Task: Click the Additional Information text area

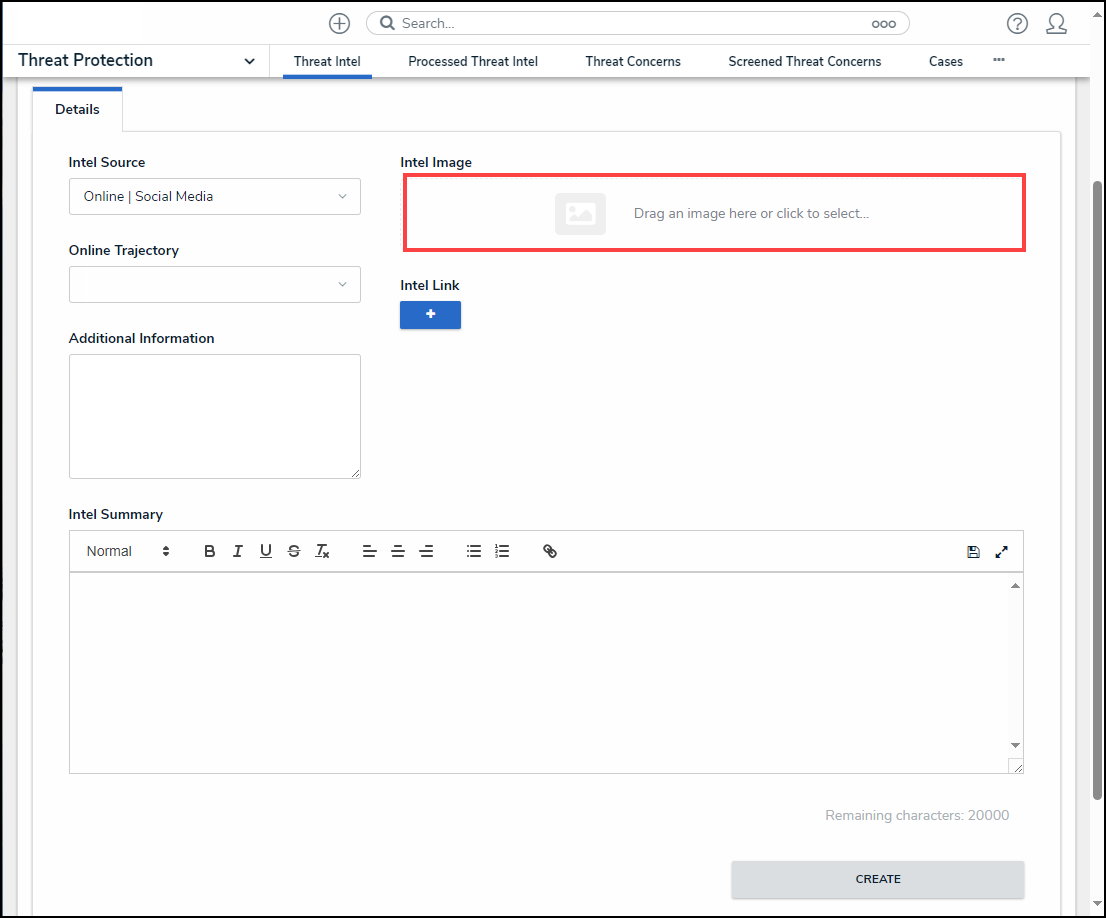Action: 214,416
